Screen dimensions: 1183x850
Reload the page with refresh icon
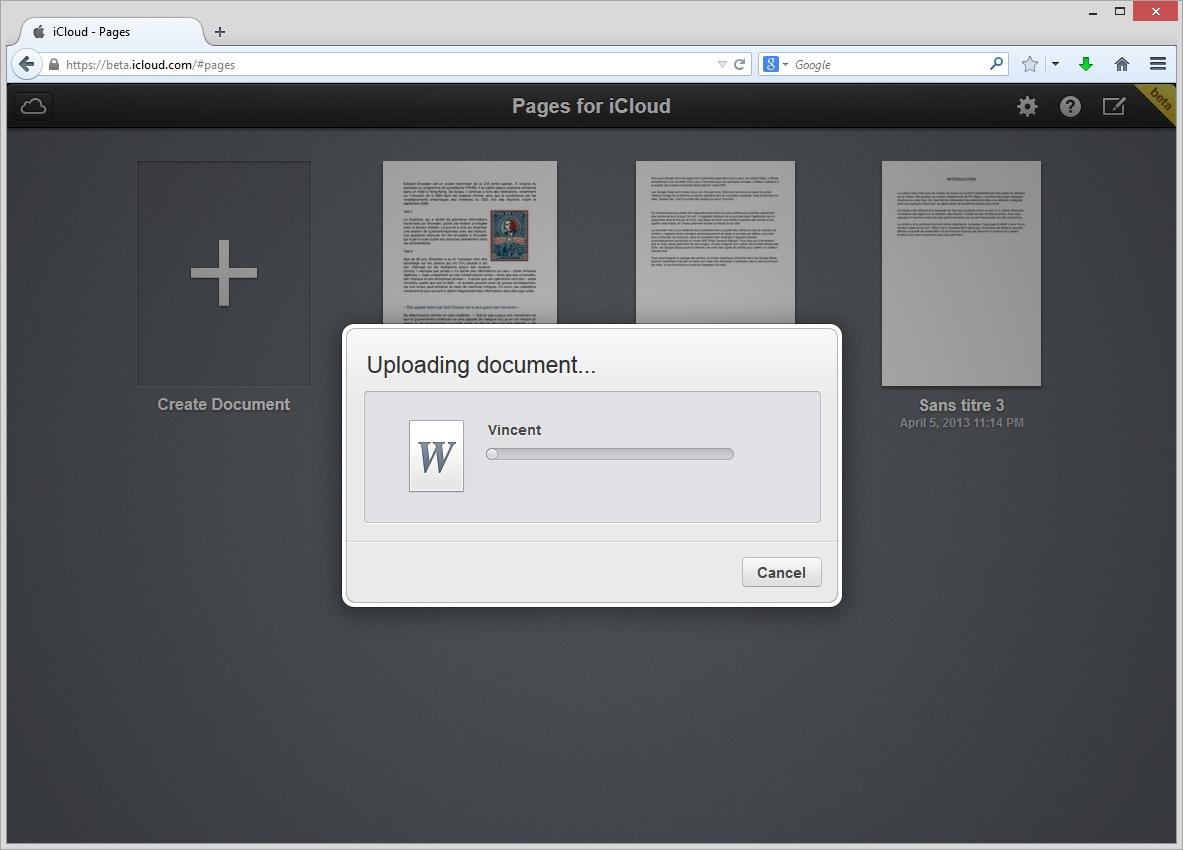(740, 64)
